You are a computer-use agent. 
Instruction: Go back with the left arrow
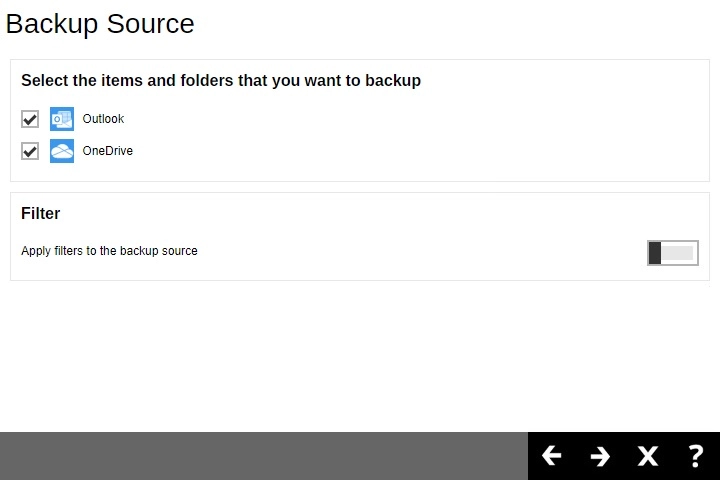pyautogui.click(x=551, y=456)
